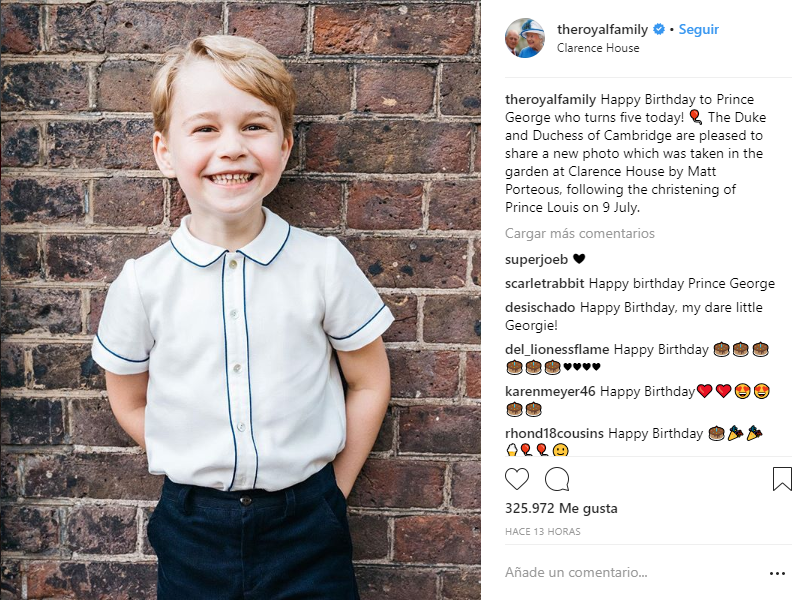799x600 pixels.
Task: Open the post timestamp Hace 13 horas
Action: click(542, 532)
